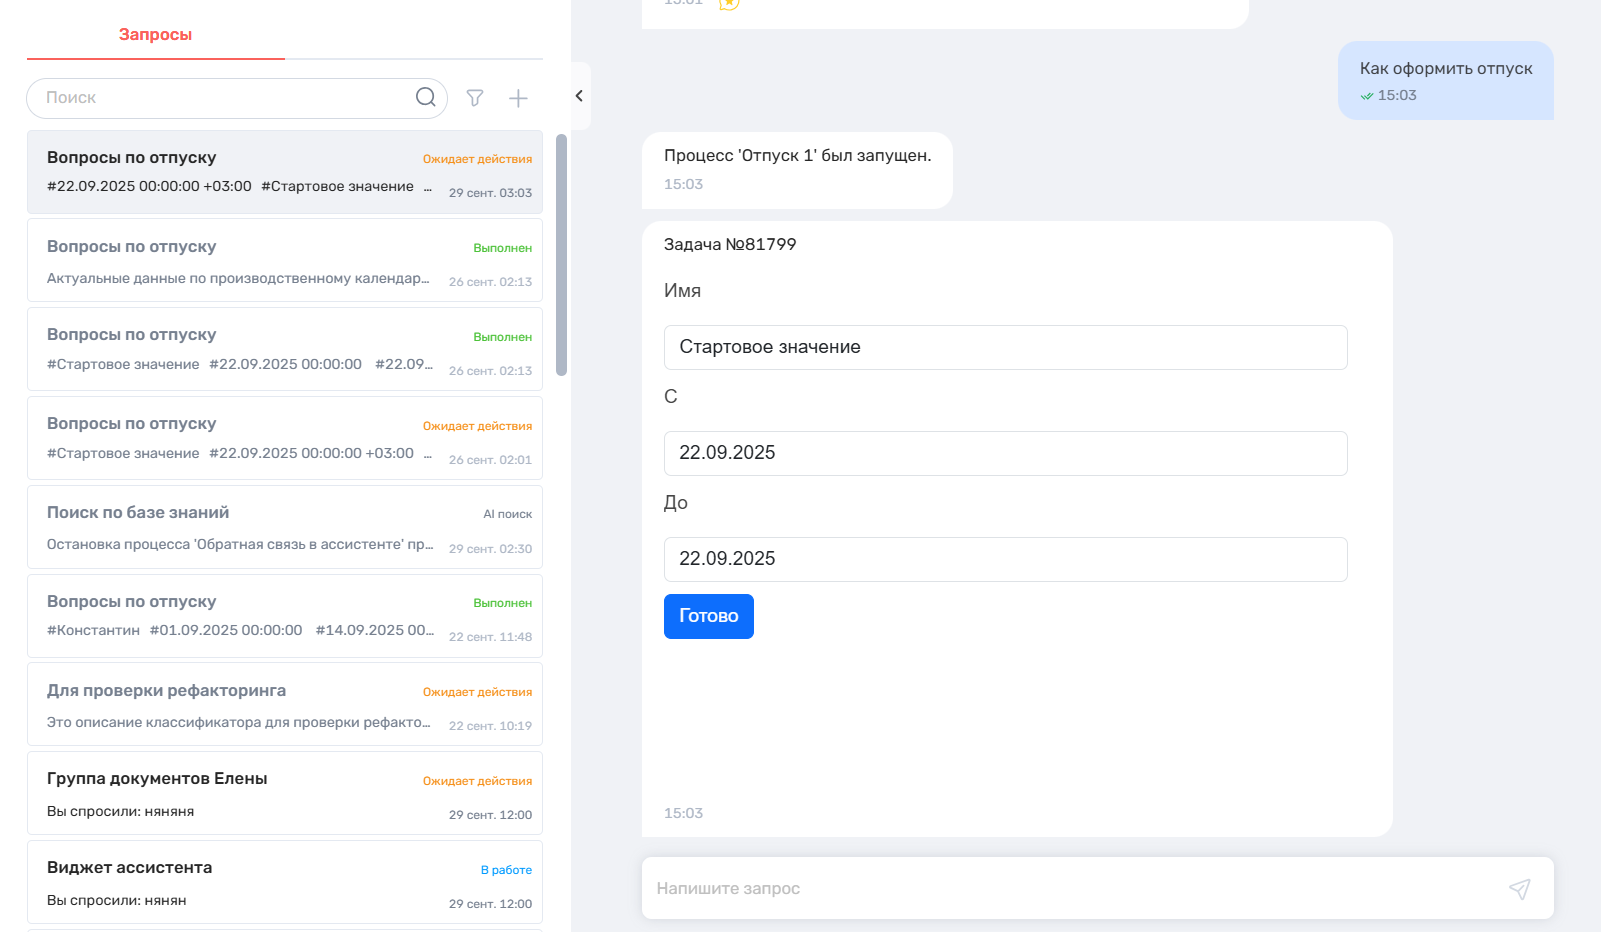Click the send message paper plane icon
The width and height of the screenshot is (1601, 932).
(x=1519, y=888)
